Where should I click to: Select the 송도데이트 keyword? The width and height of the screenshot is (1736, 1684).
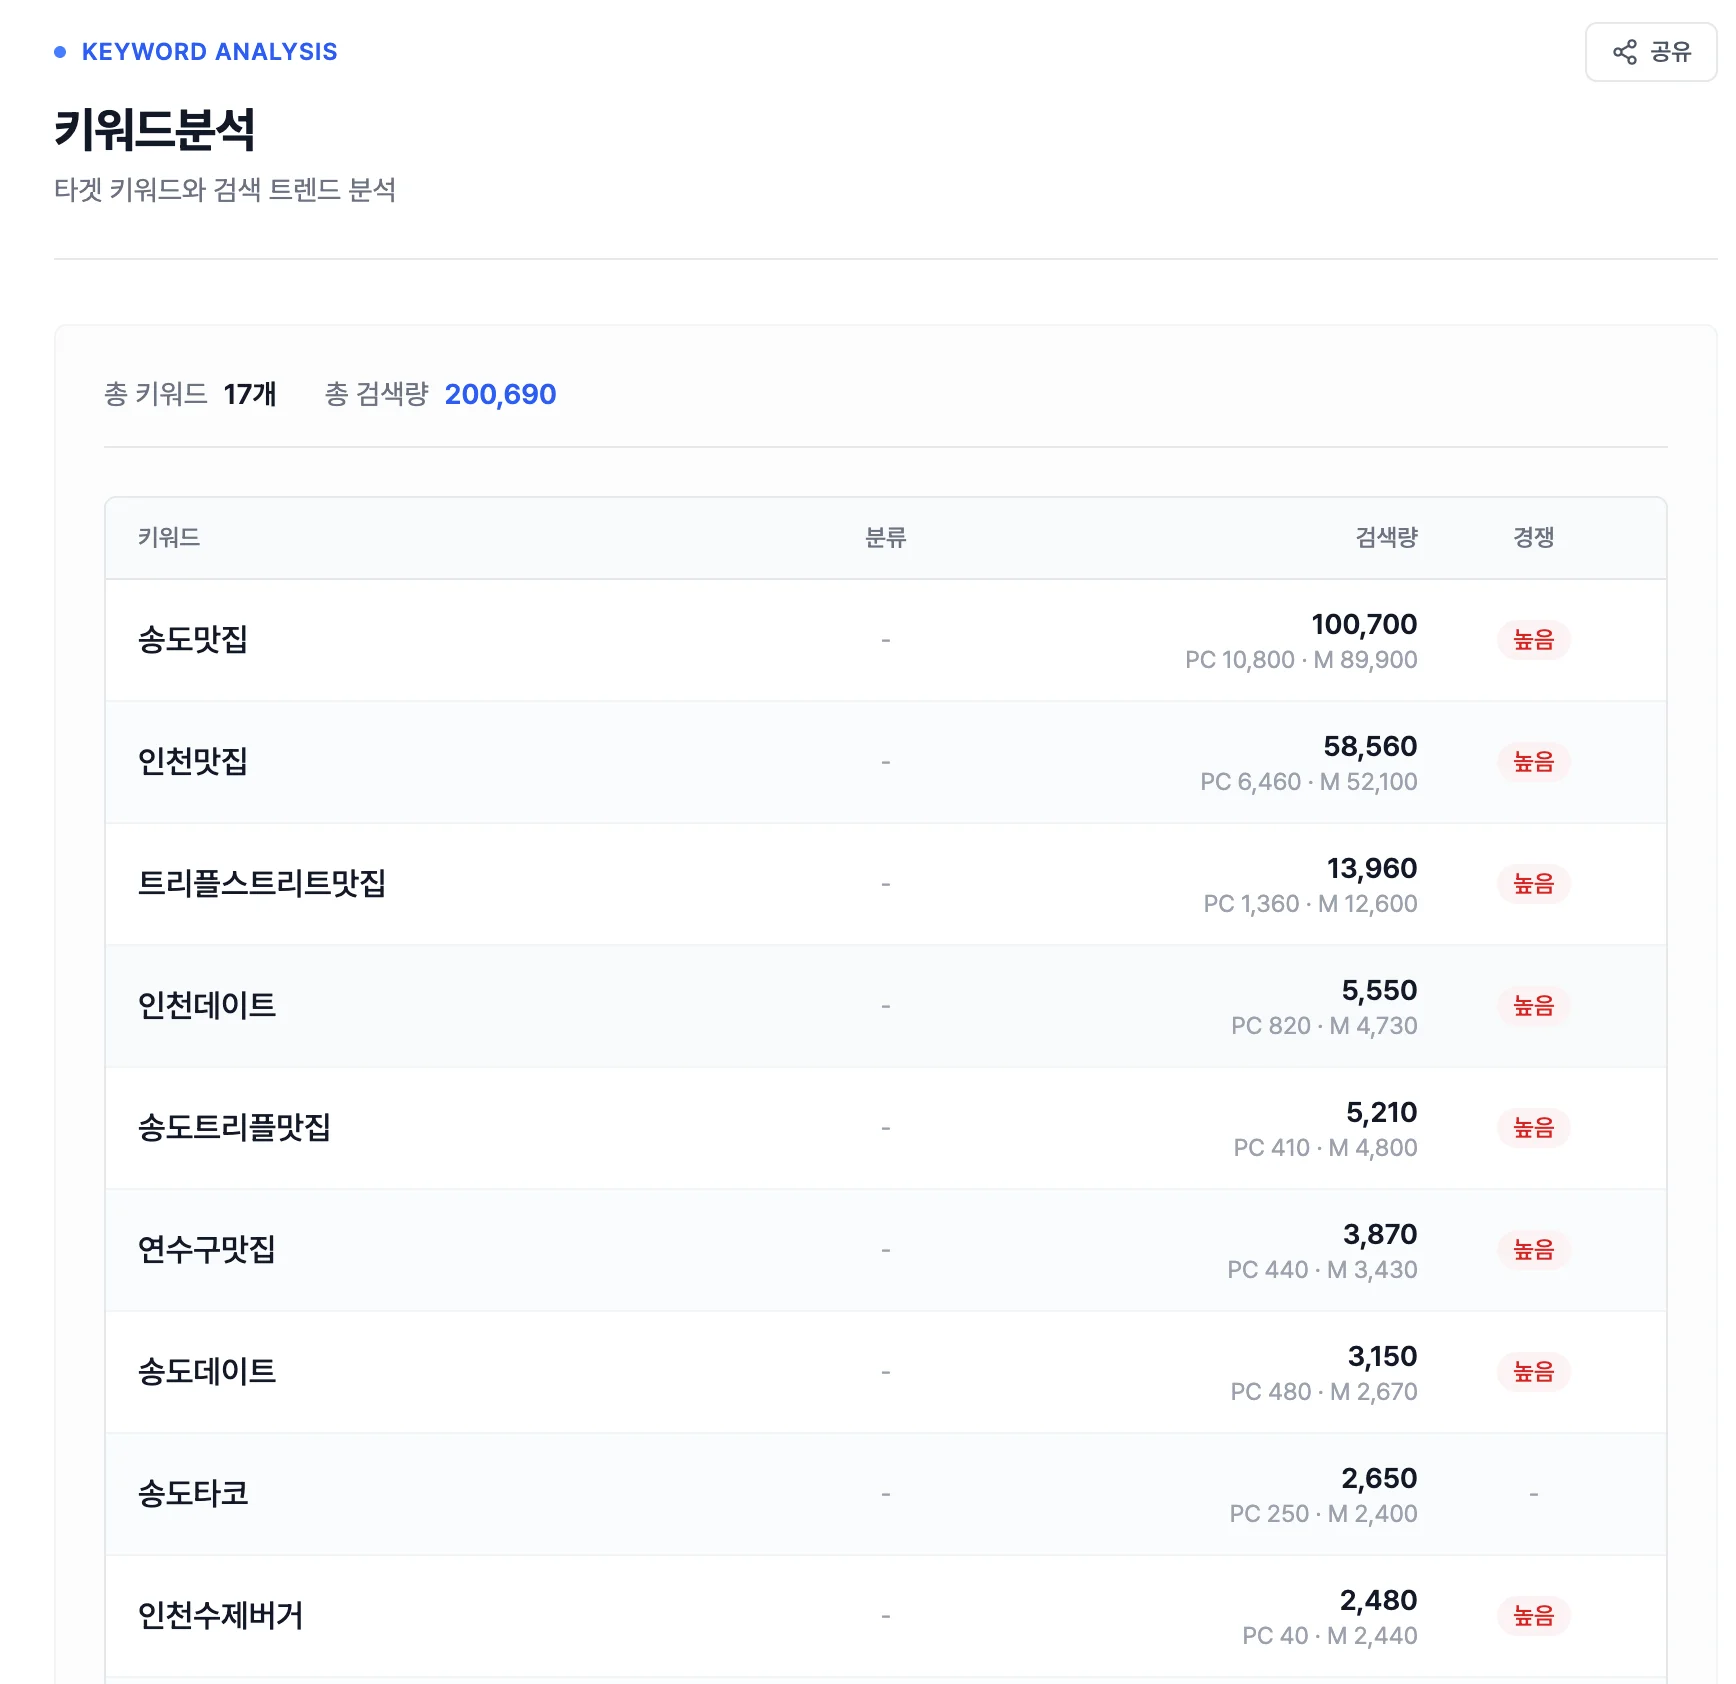(x=208, y=1371)
